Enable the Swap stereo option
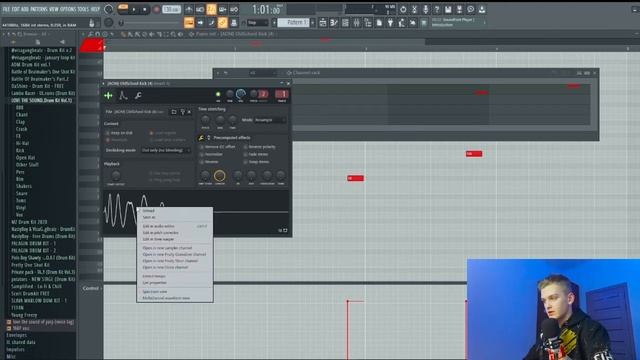640x360 pixels. pos(246,162)
